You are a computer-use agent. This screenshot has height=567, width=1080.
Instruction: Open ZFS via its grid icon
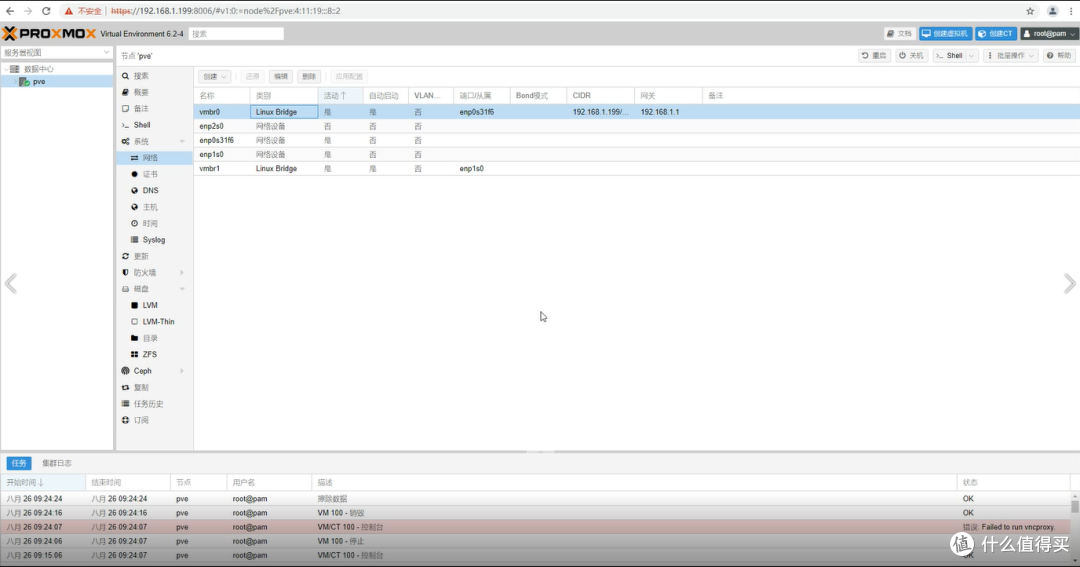(x=134, y=355)
